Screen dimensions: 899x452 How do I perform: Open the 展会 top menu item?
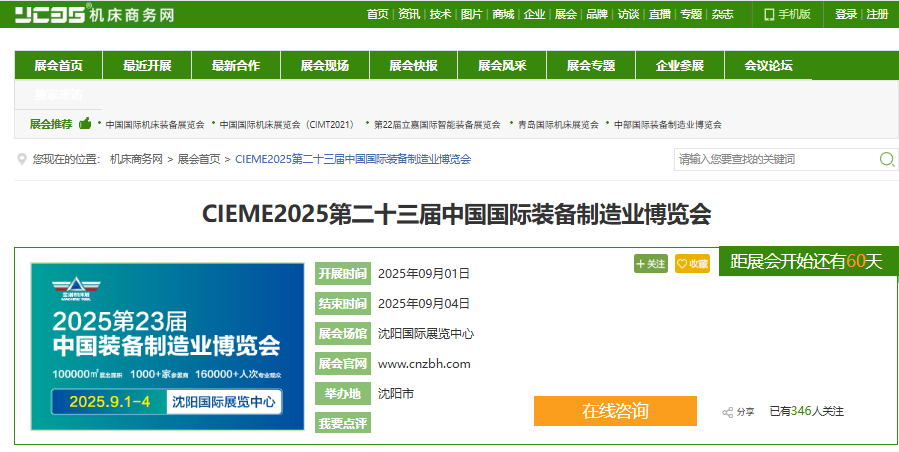[x=565, y=14]
